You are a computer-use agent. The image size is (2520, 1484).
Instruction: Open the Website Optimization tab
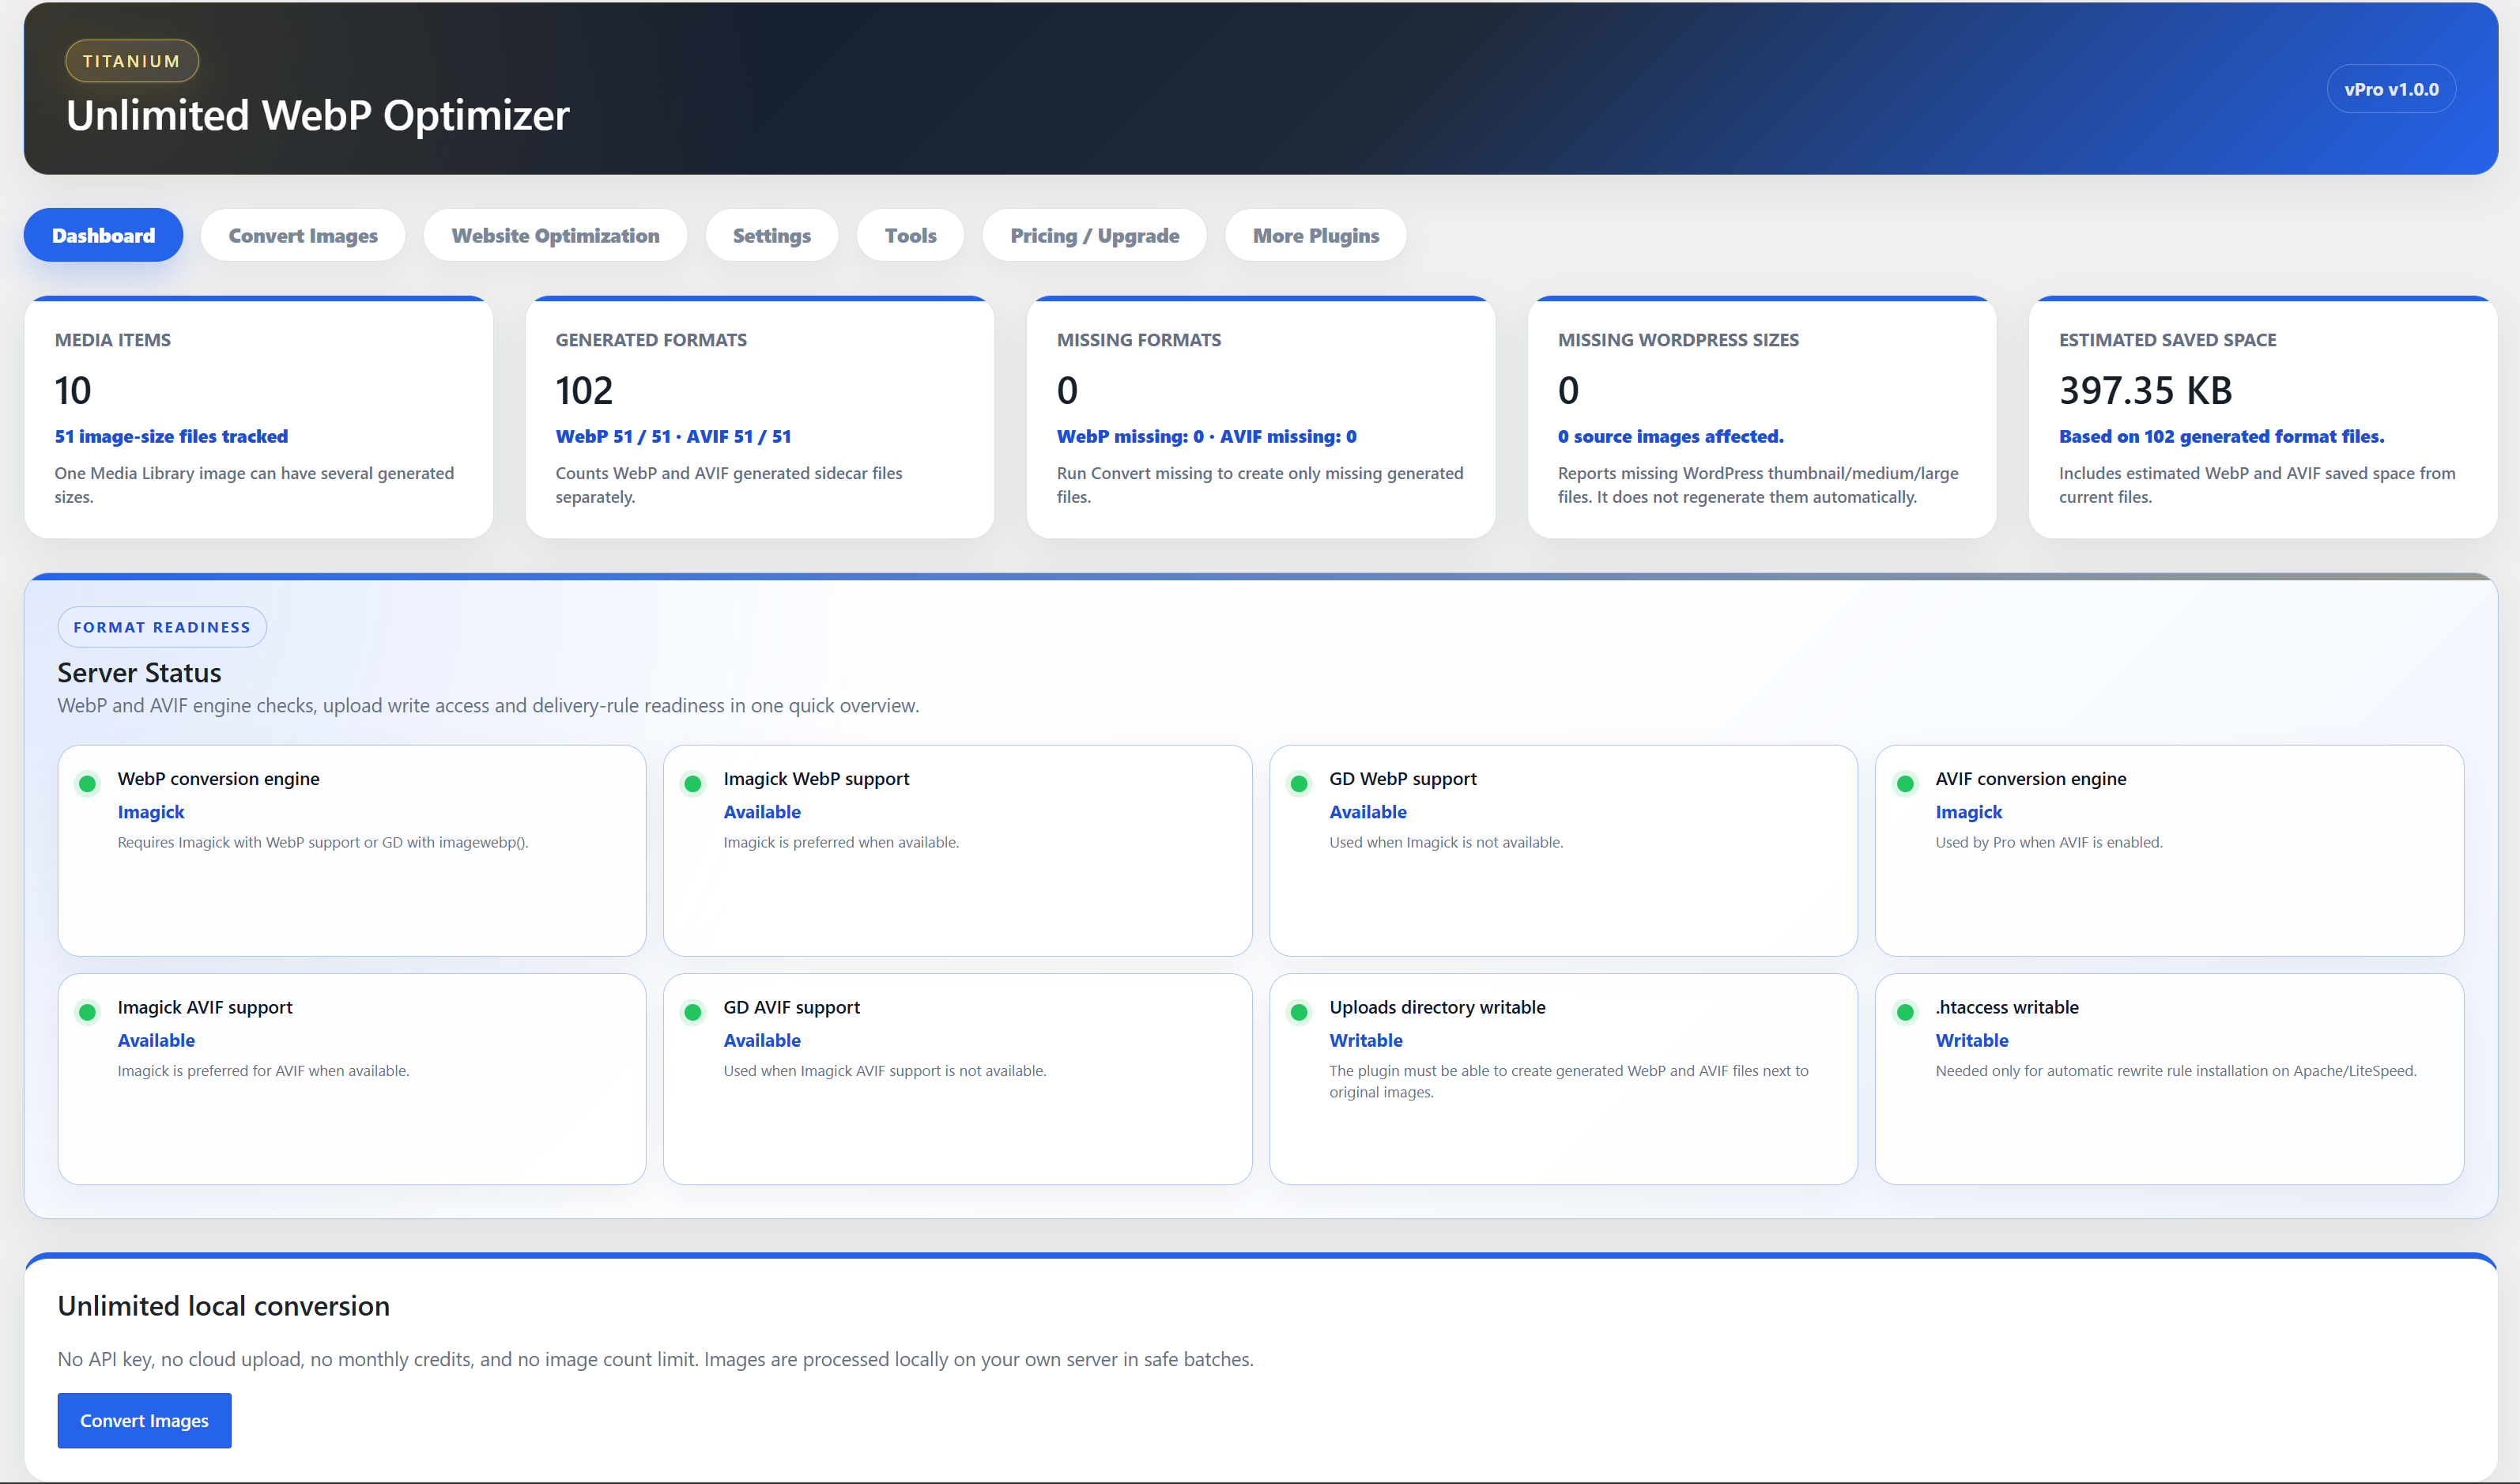point(555,235)
